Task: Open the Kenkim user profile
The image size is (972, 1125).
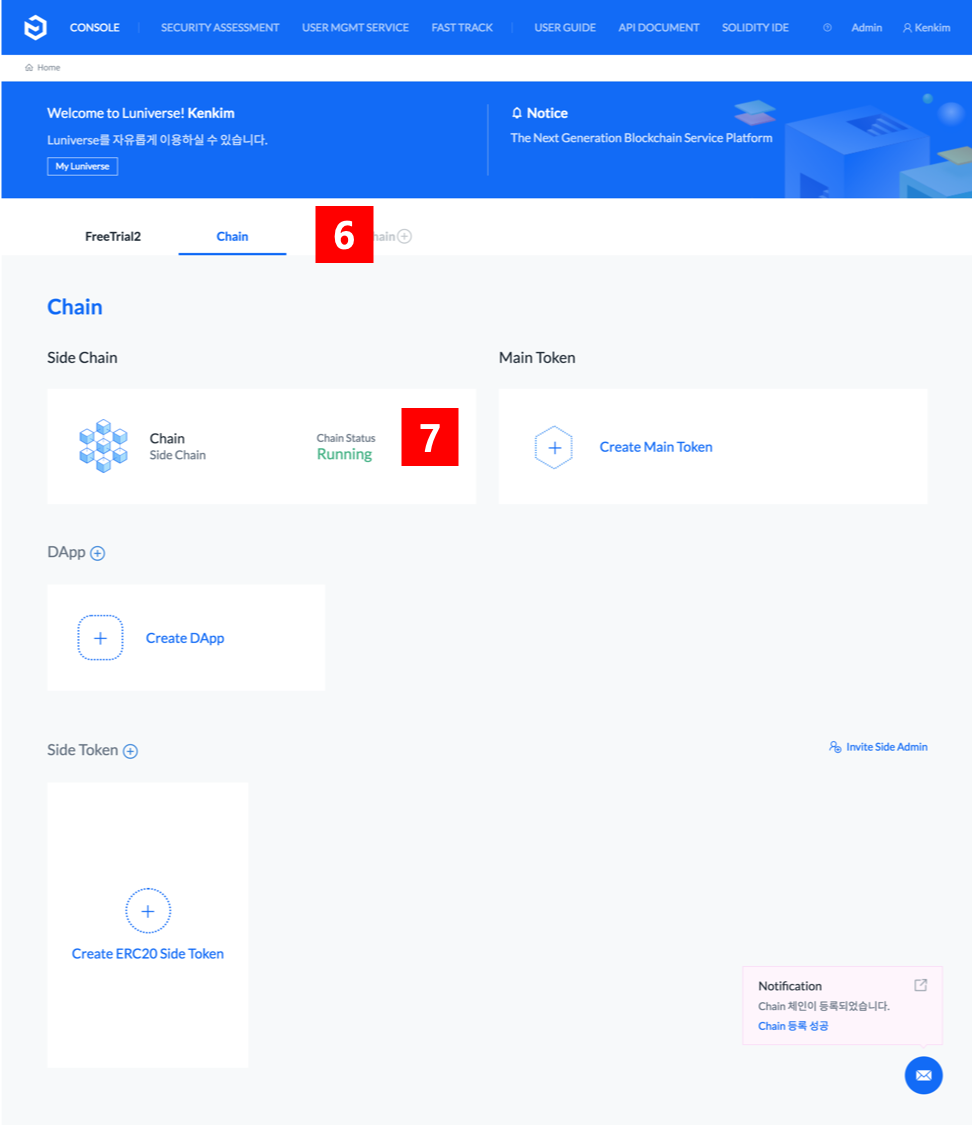Action: click(927, 27)
